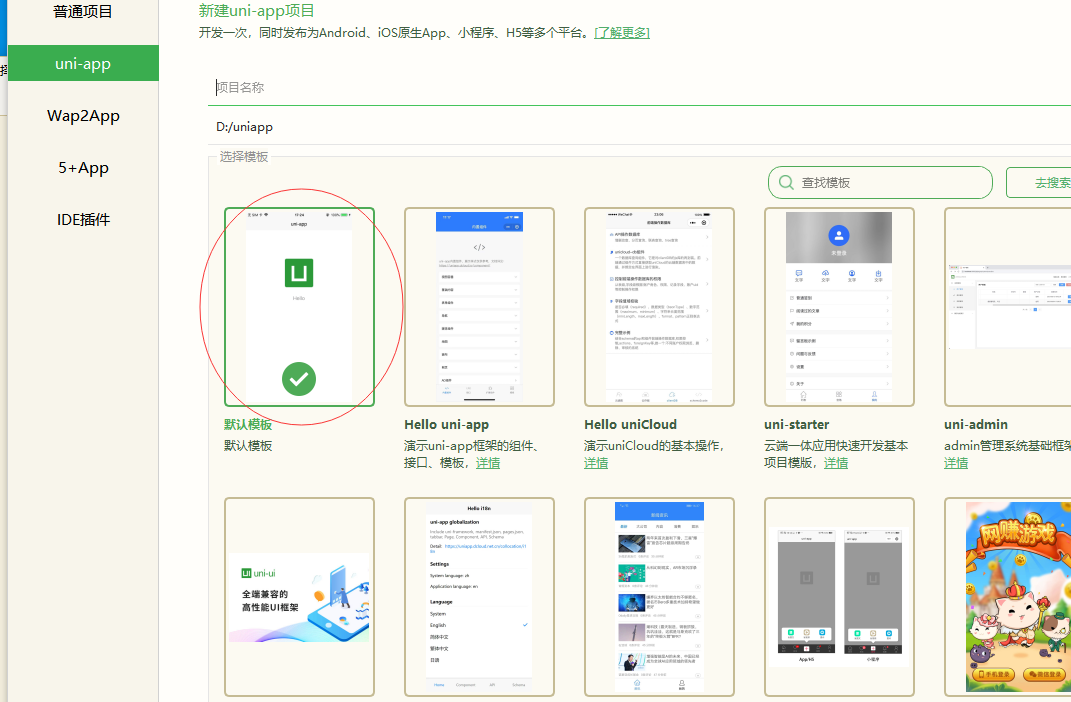Click the green checkmark on 默认模板

[x=299, y=379]
